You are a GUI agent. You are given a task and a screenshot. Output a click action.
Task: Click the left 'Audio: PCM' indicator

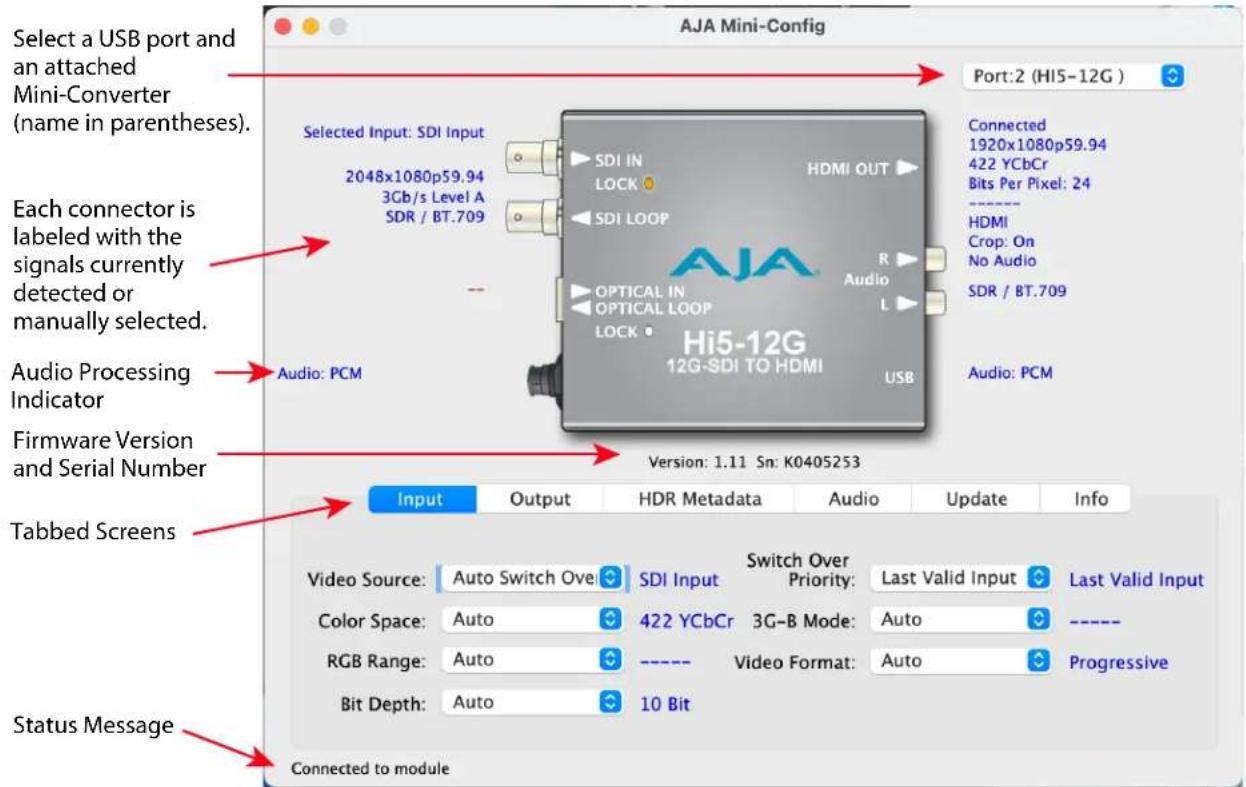coord(319,373)
